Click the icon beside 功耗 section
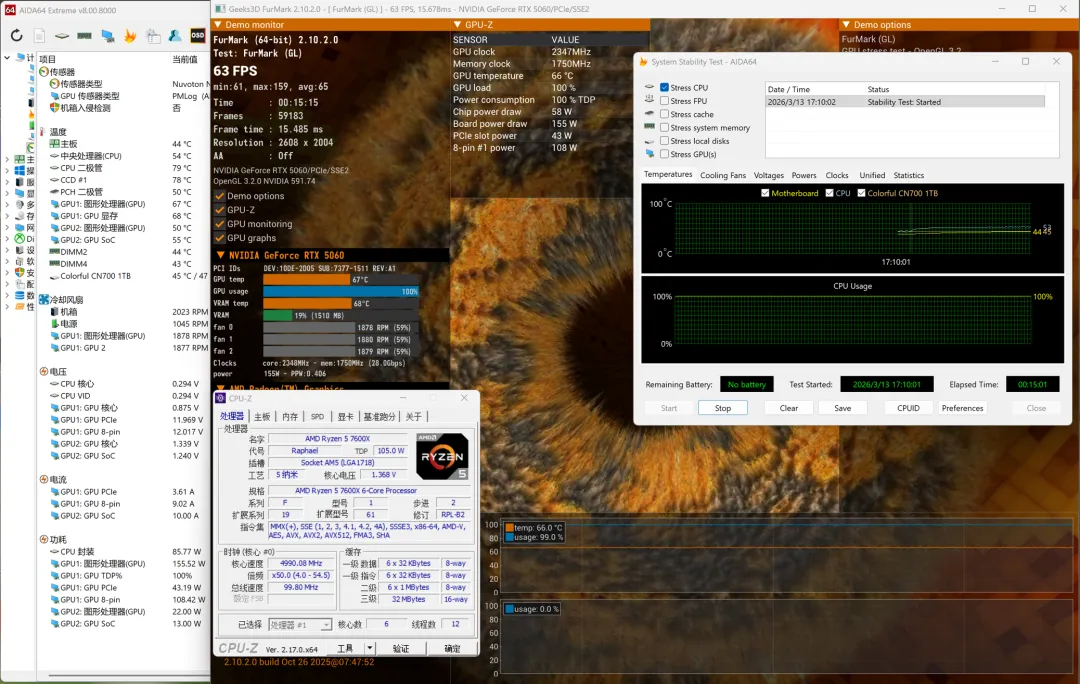Viewport: 1080px width, 684px height. click(44, 539)
